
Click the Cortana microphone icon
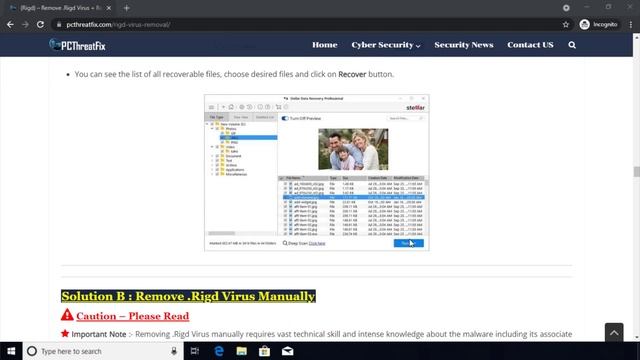tap(174, 351)
